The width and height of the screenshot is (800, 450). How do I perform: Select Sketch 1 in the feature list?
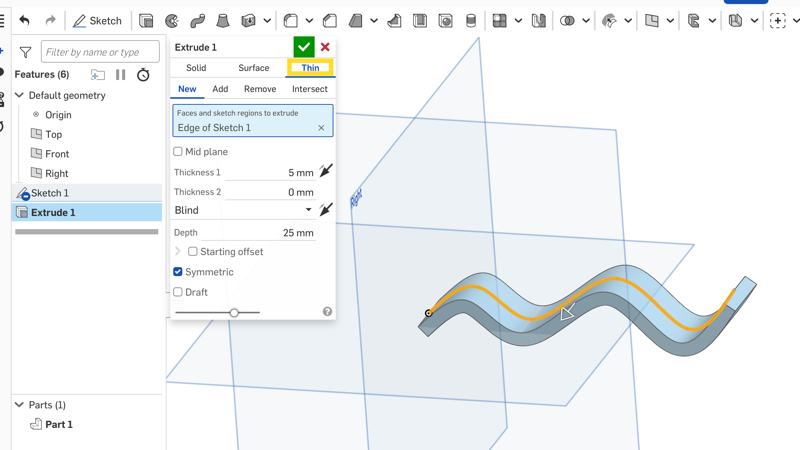(87, 193)
